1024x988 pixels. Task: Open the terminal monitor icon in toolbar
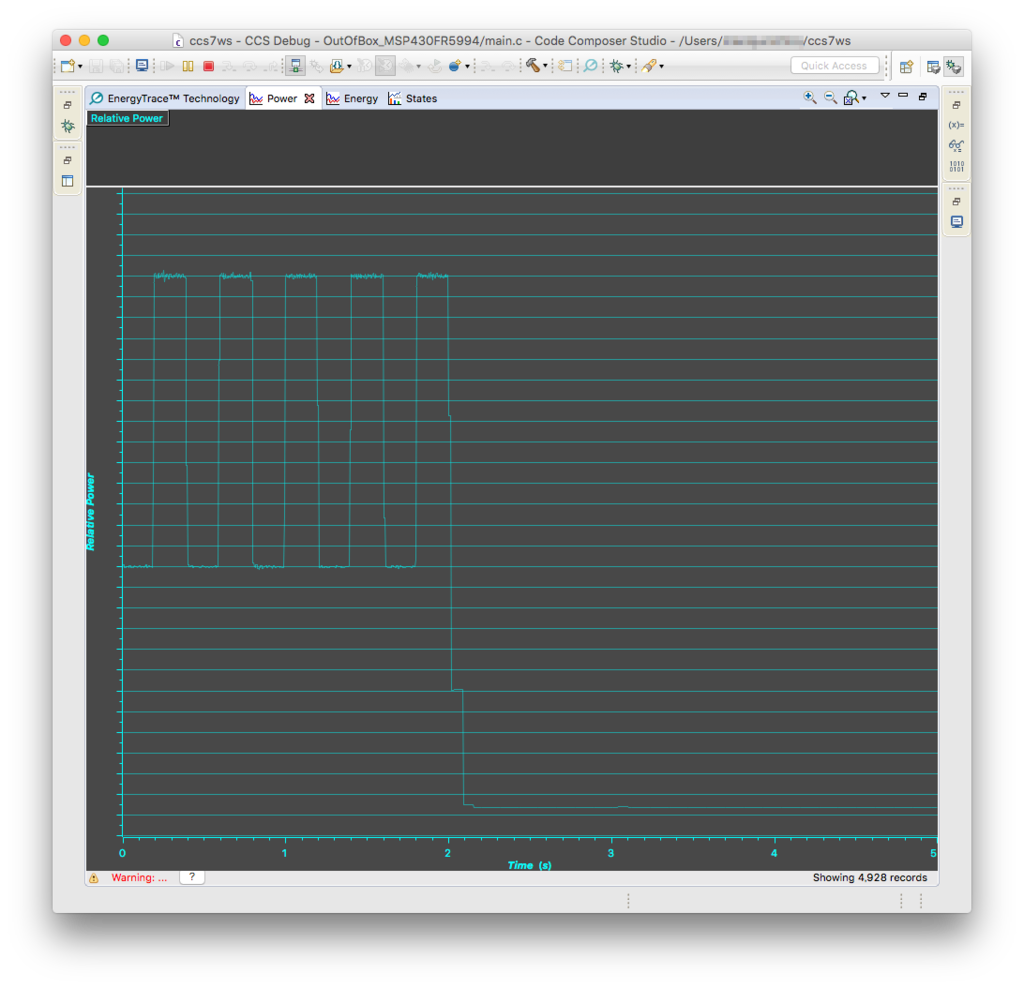coord(142,65)
